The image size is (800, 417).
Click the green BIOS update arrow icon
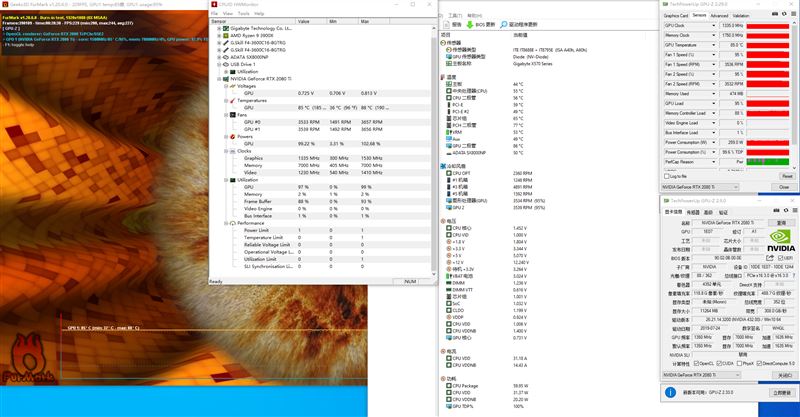469,24
